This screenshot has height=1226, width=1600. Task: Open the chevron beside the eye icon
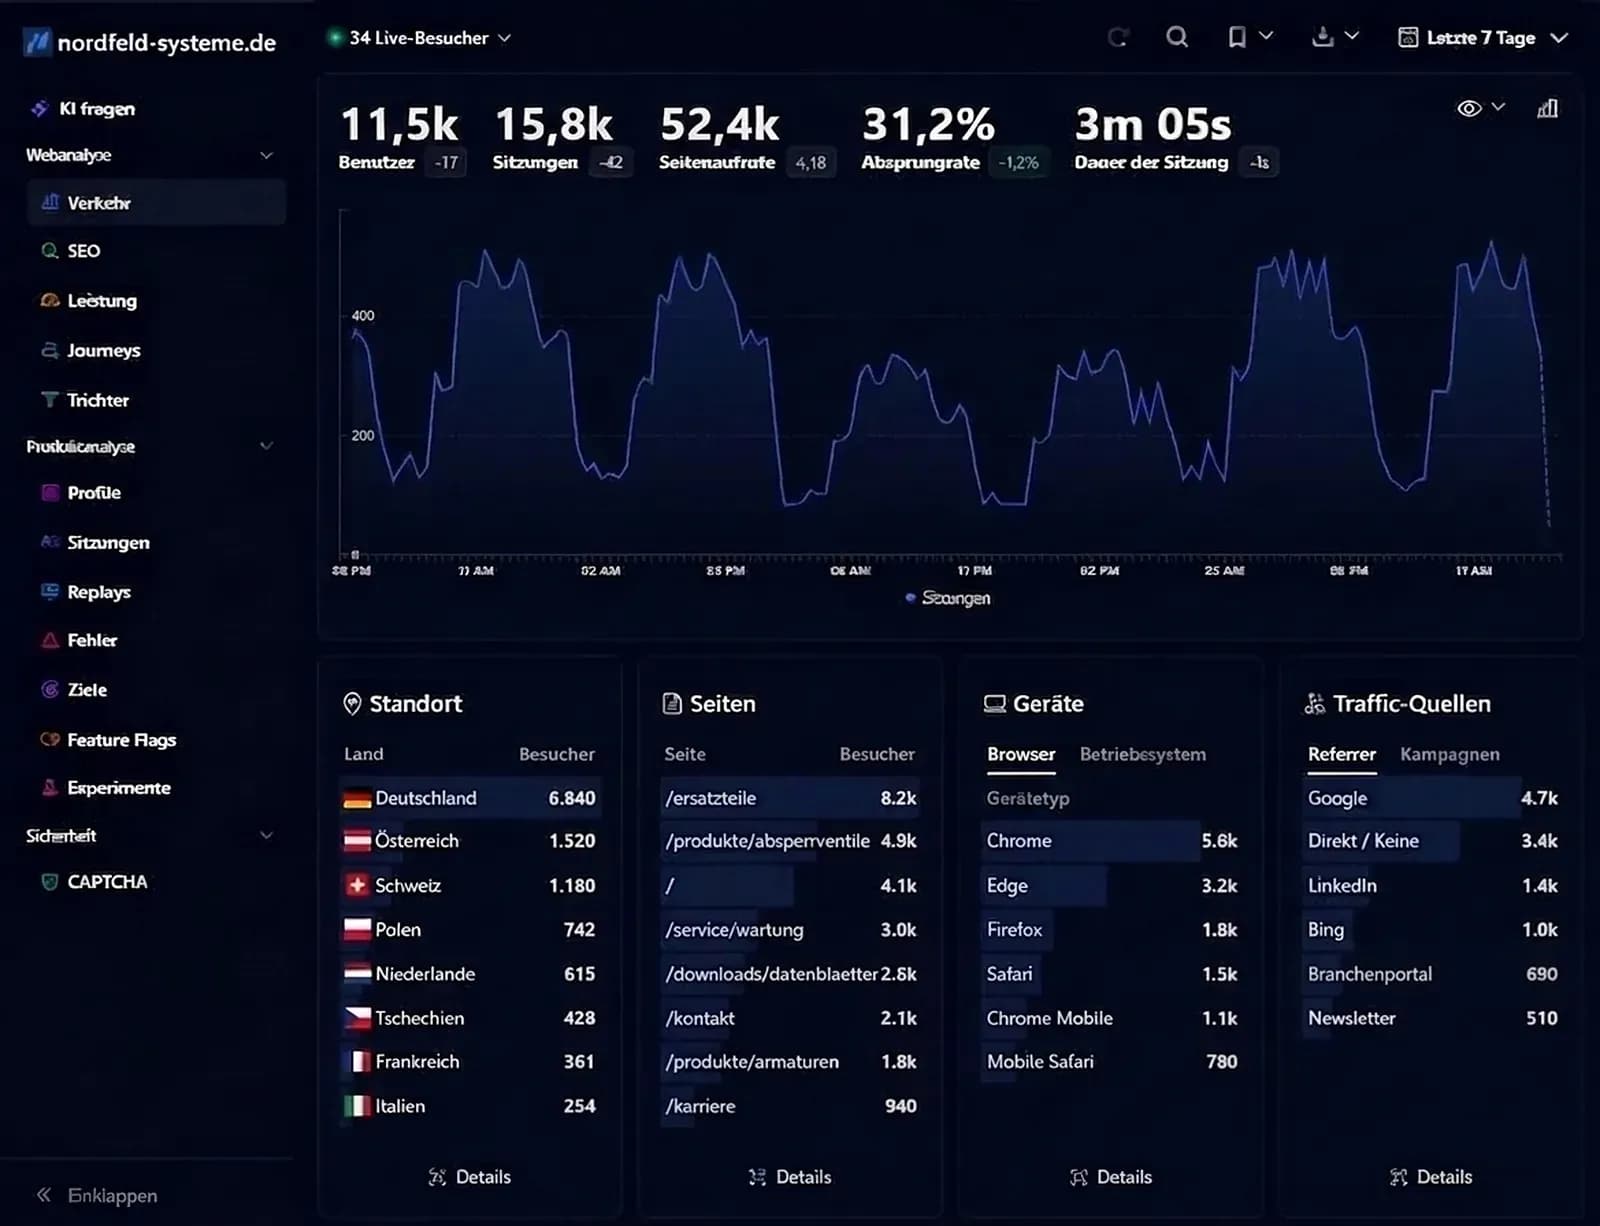click(1498, 107)
